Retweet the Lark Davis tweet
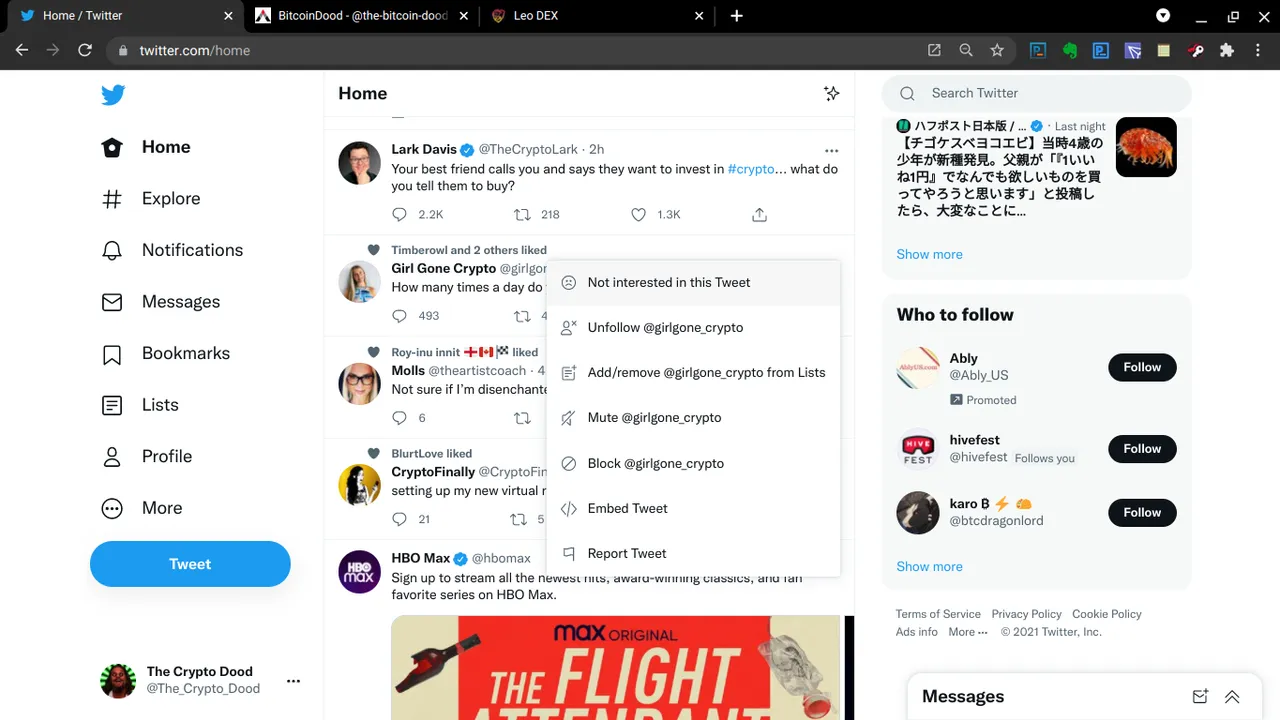Screen dimensions: 1280x720 [x=521, y=214]
